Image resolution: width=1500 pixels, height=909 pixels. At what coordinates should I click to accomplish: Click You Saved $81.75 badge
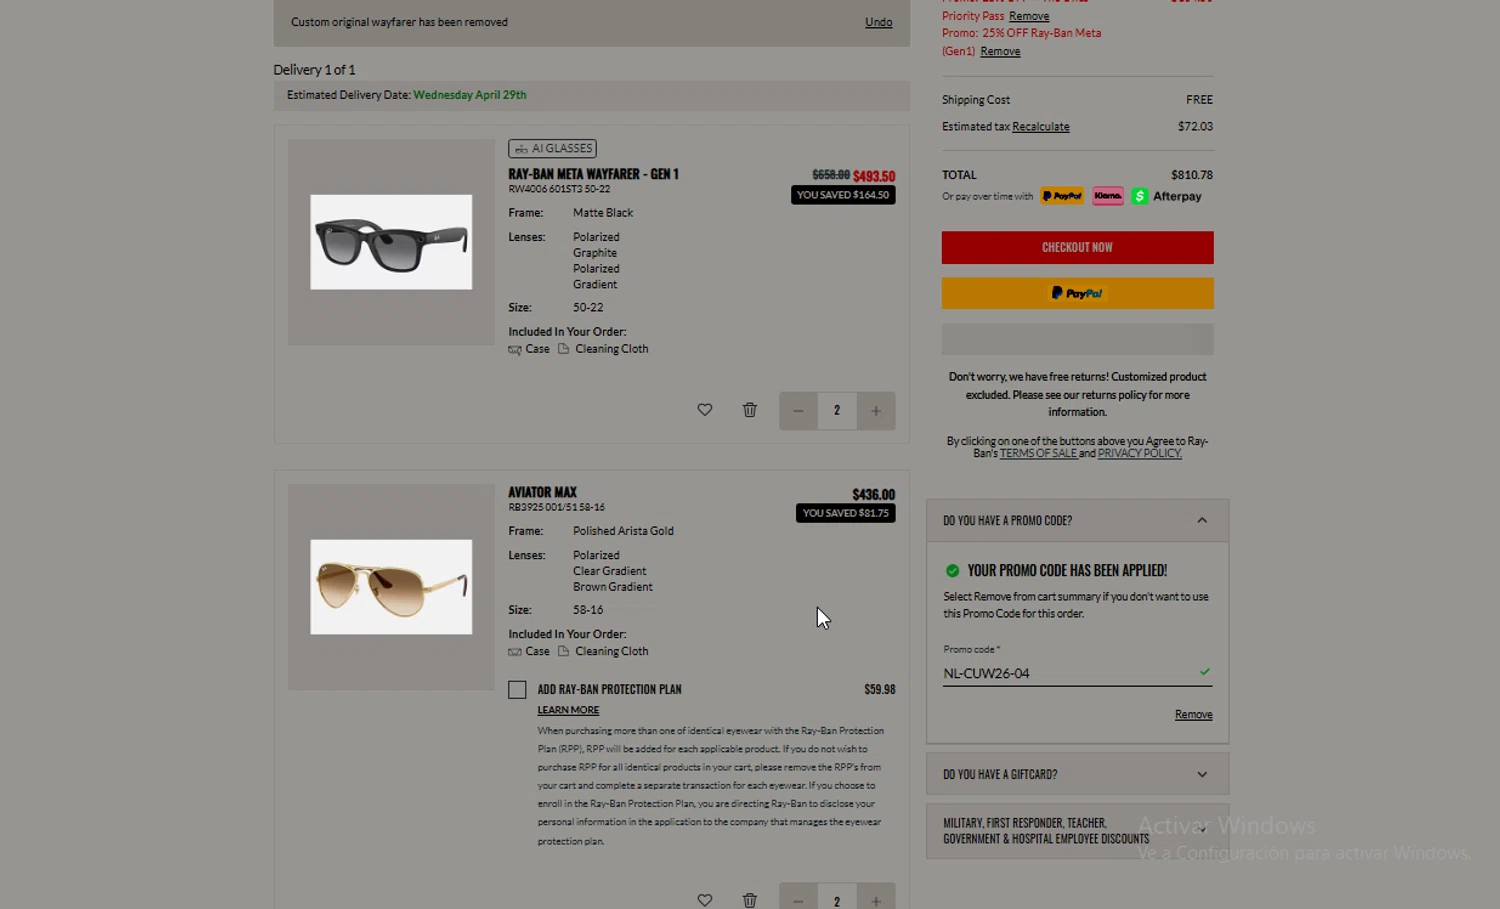846,513
